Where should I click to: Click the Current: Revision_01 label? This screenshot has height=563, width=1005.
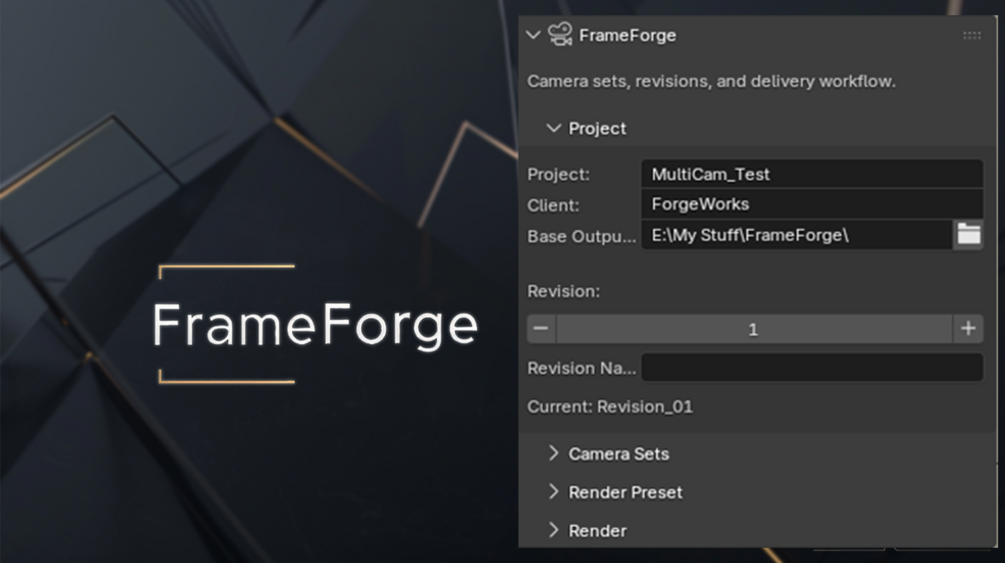coord(610,407)
